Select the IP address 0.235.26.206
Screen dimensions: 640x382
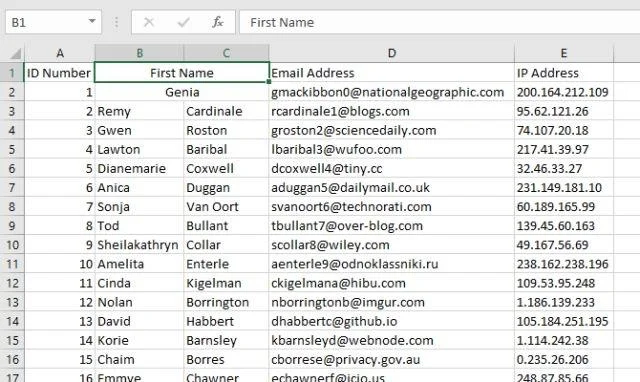(564, 359)
